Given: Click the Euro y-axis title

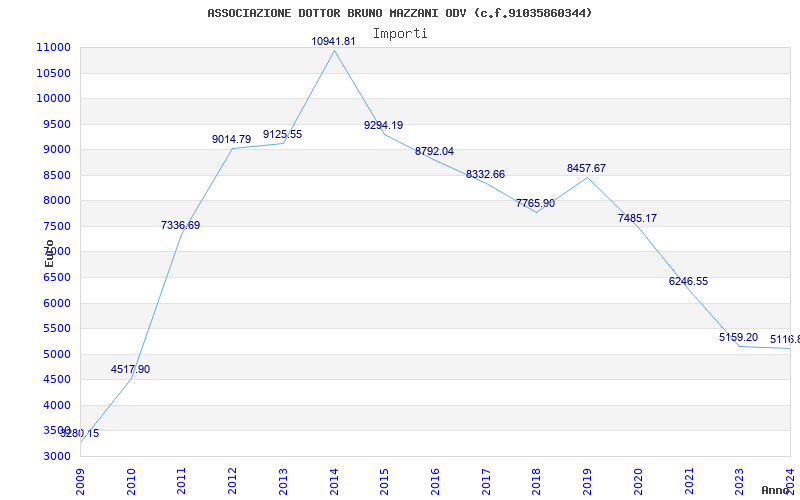Looking at the screenshot, I should [49, 253].
